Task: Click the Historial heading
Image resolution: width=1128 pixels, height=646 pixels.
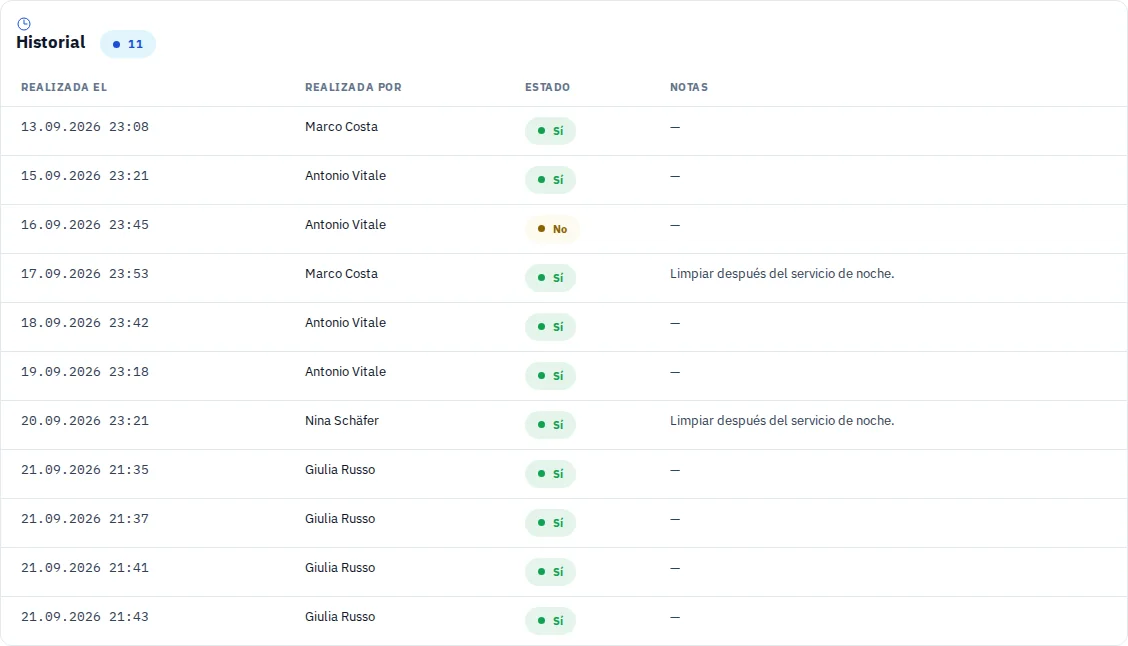Action: tap(50, 42)
